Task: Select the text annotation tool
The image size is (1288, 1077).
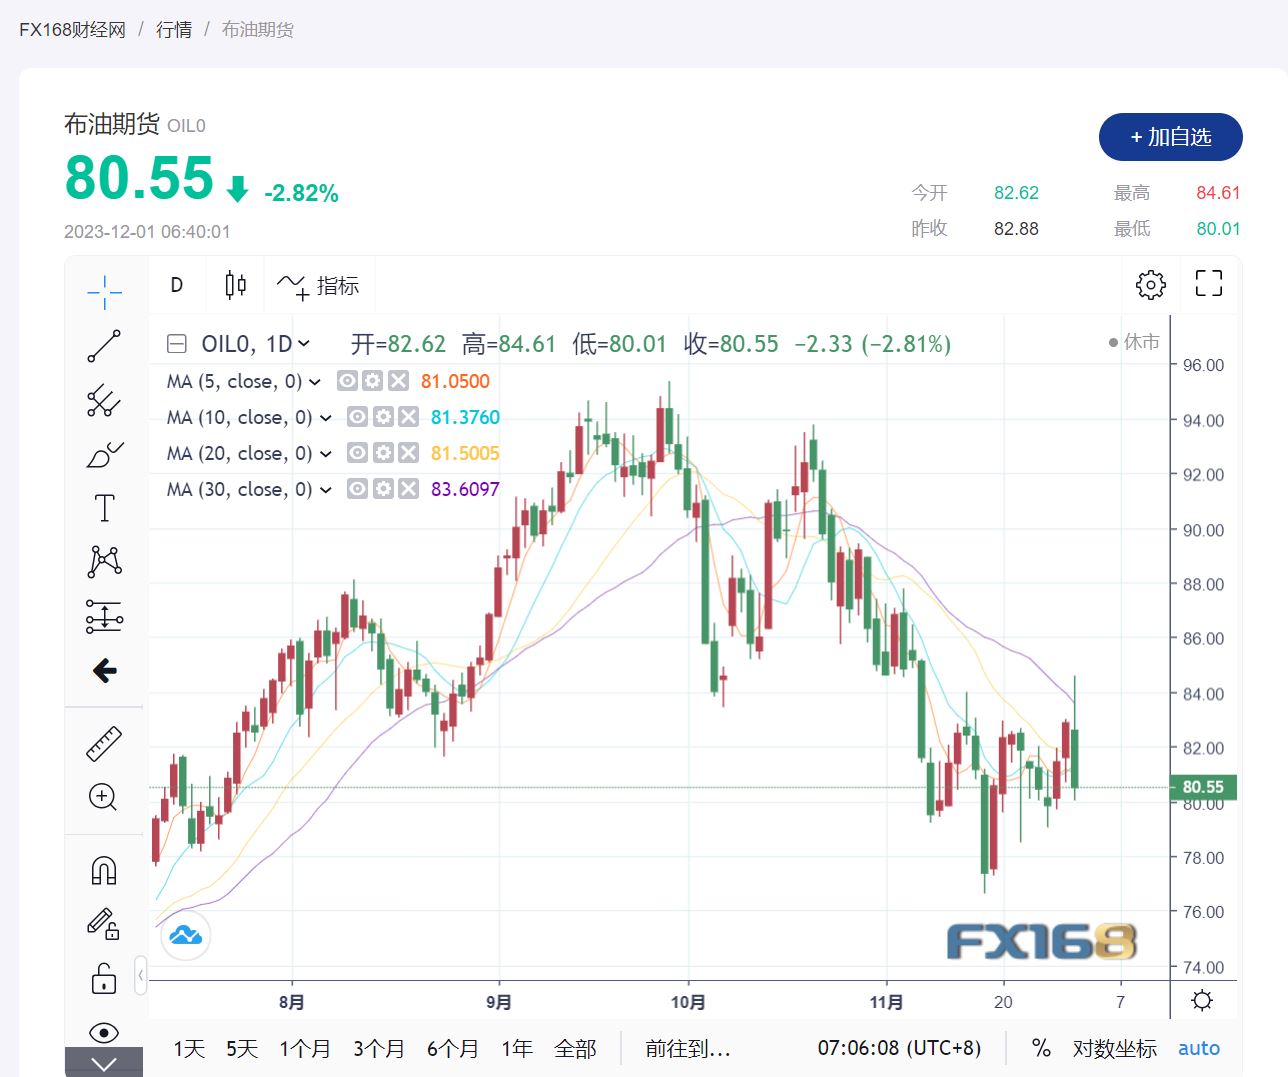Action: click(104, 508)
